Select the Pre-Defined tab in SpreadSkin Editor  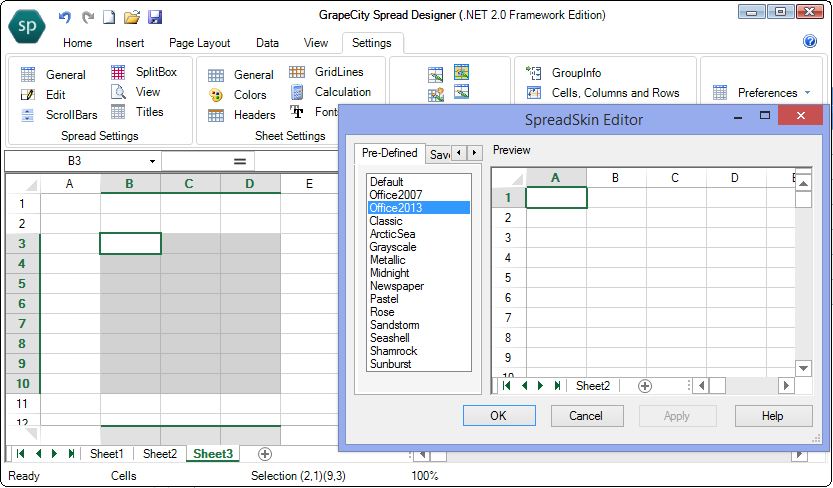(x=389, y=153)
